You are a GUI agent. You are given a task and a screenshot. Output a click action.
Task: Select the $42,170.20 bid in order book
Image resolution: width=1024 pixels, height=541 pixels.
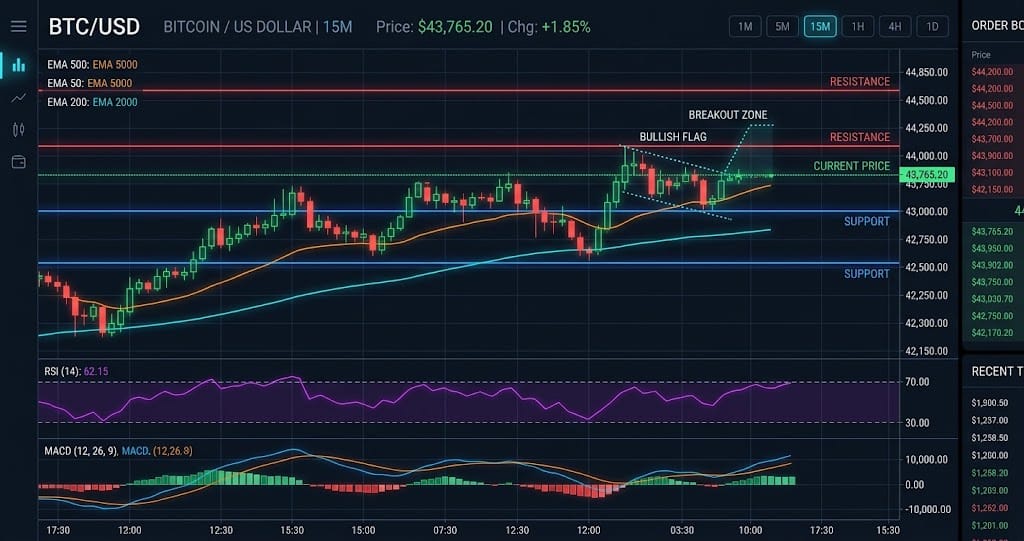pyautogui.click(x=993, y=333)
